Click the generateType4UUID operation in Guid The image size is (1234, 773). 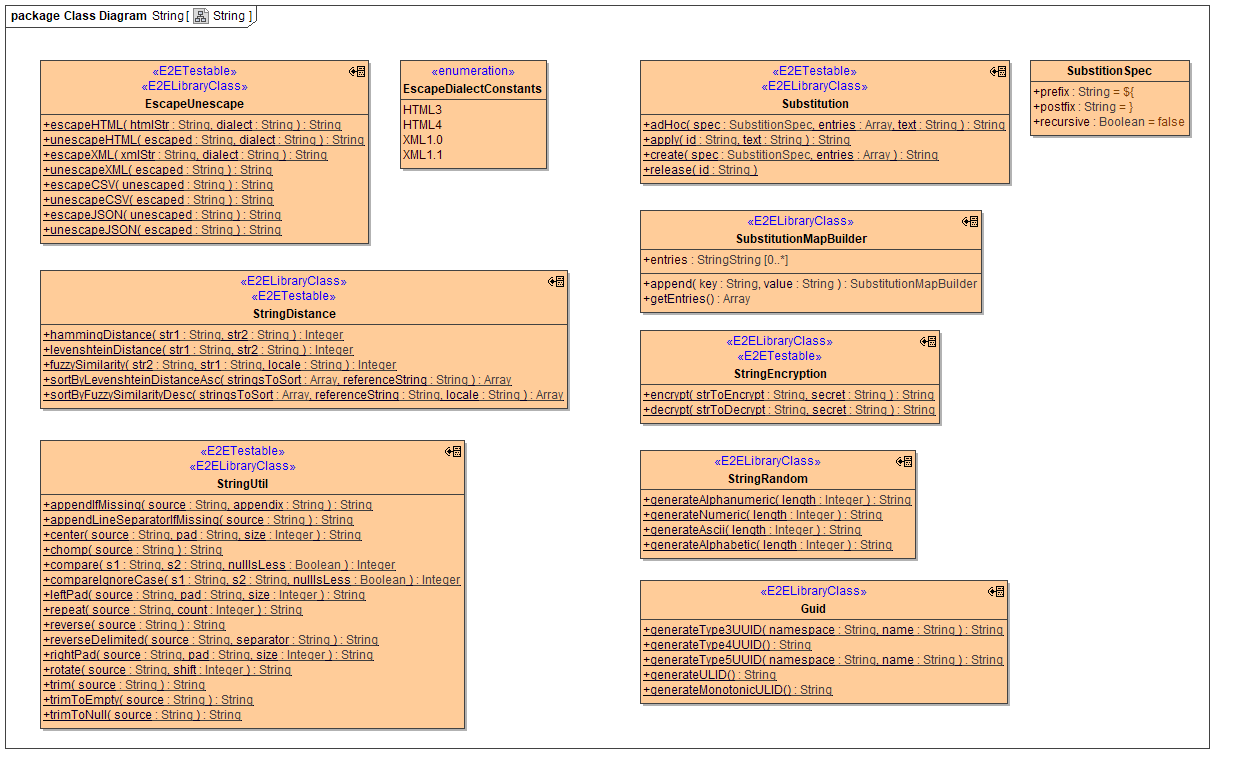(726, 645)
